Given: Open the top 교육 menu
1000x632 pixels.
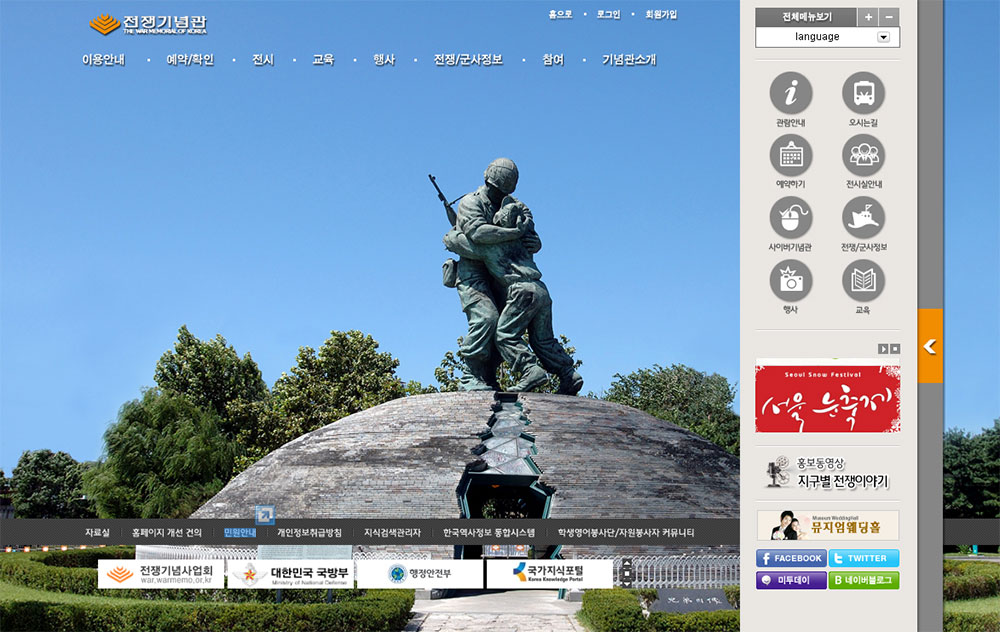Looking at the screenshot, I should pyautogui.click(x=323, y=60).
